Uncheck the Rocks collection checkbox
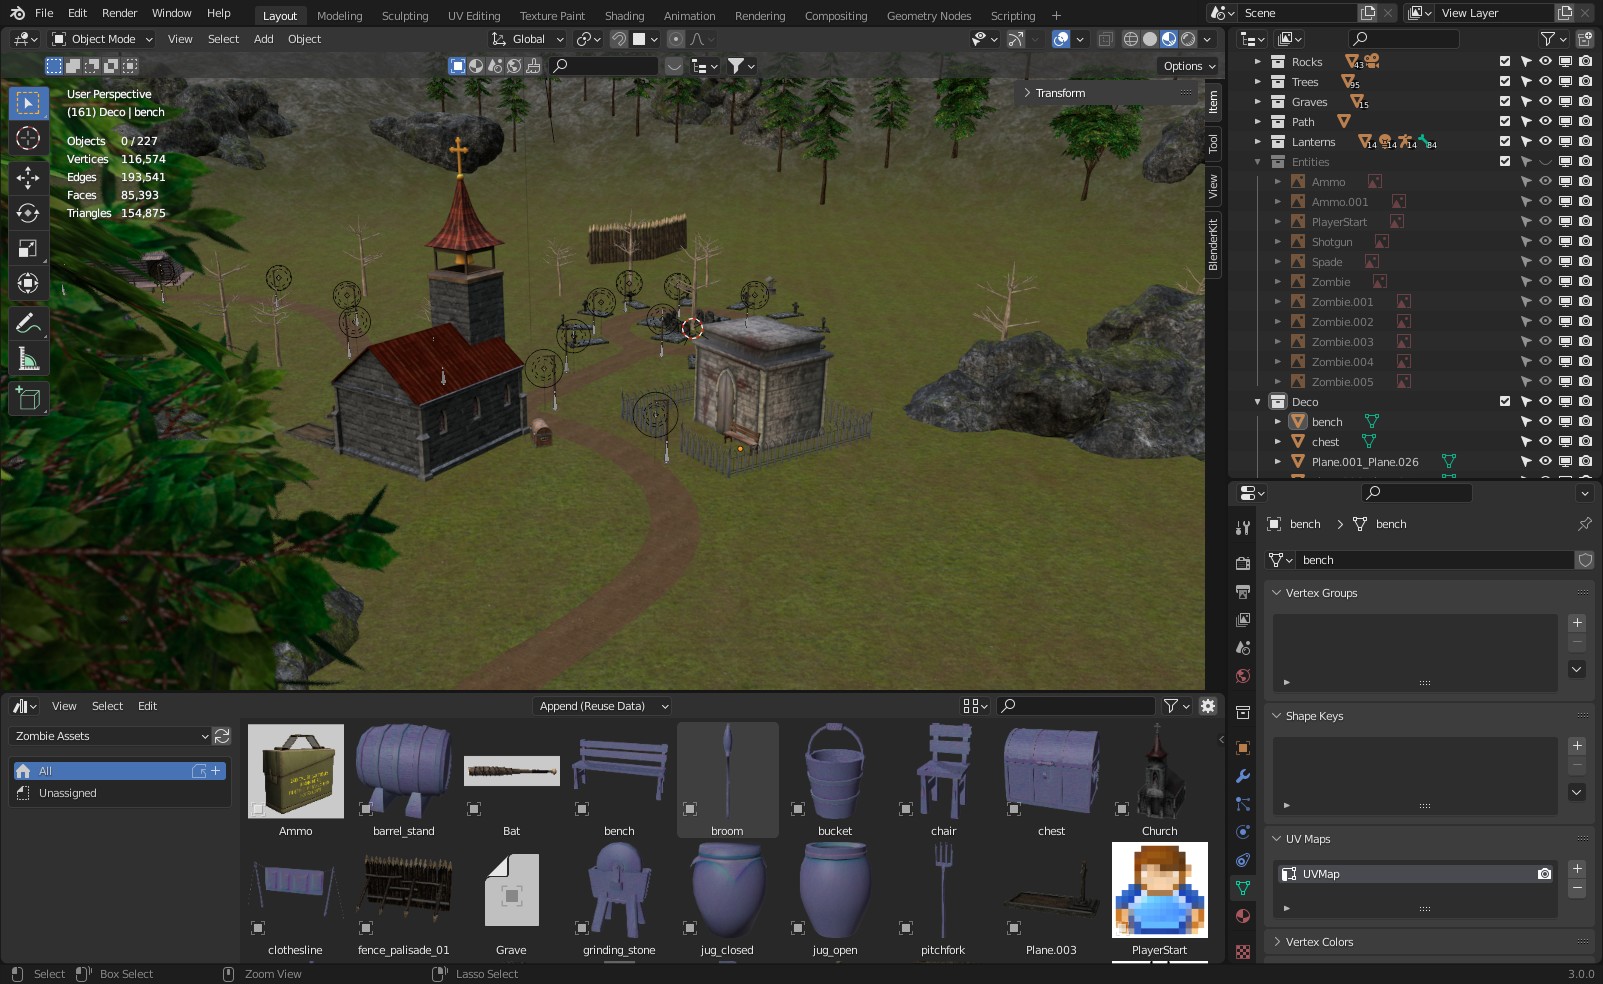 click(x=1505, y=62)
